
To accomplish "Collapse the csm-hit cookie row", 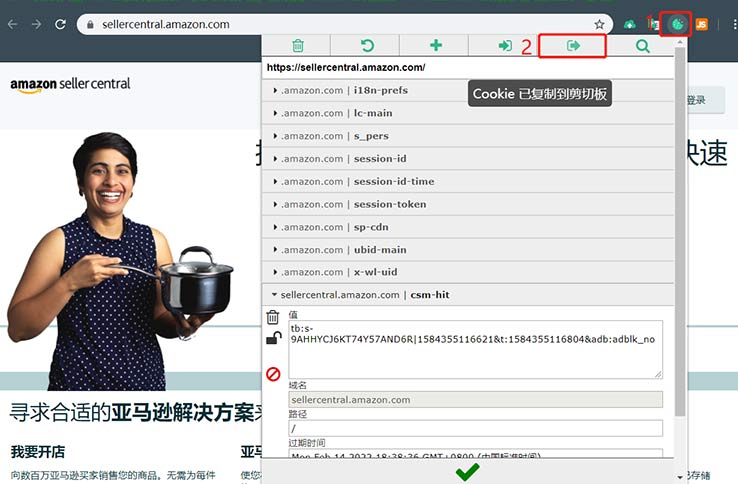I will click(x=468, y=295).
